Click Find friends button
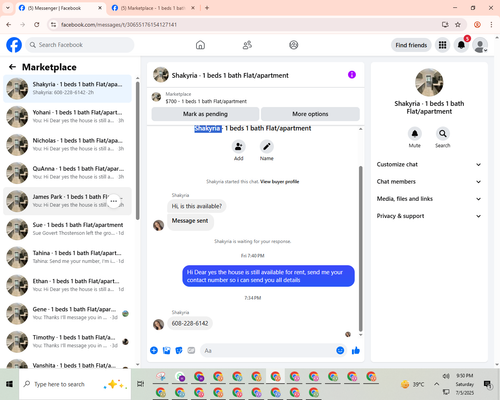 tap(411, 45)
